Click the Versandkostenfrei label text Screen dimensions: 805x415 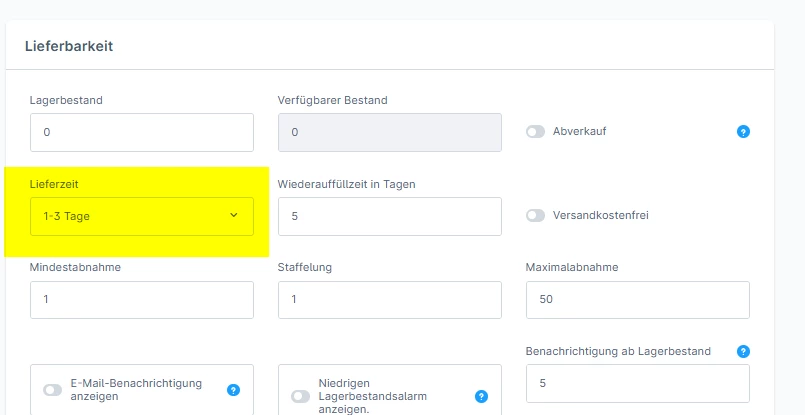601,215
